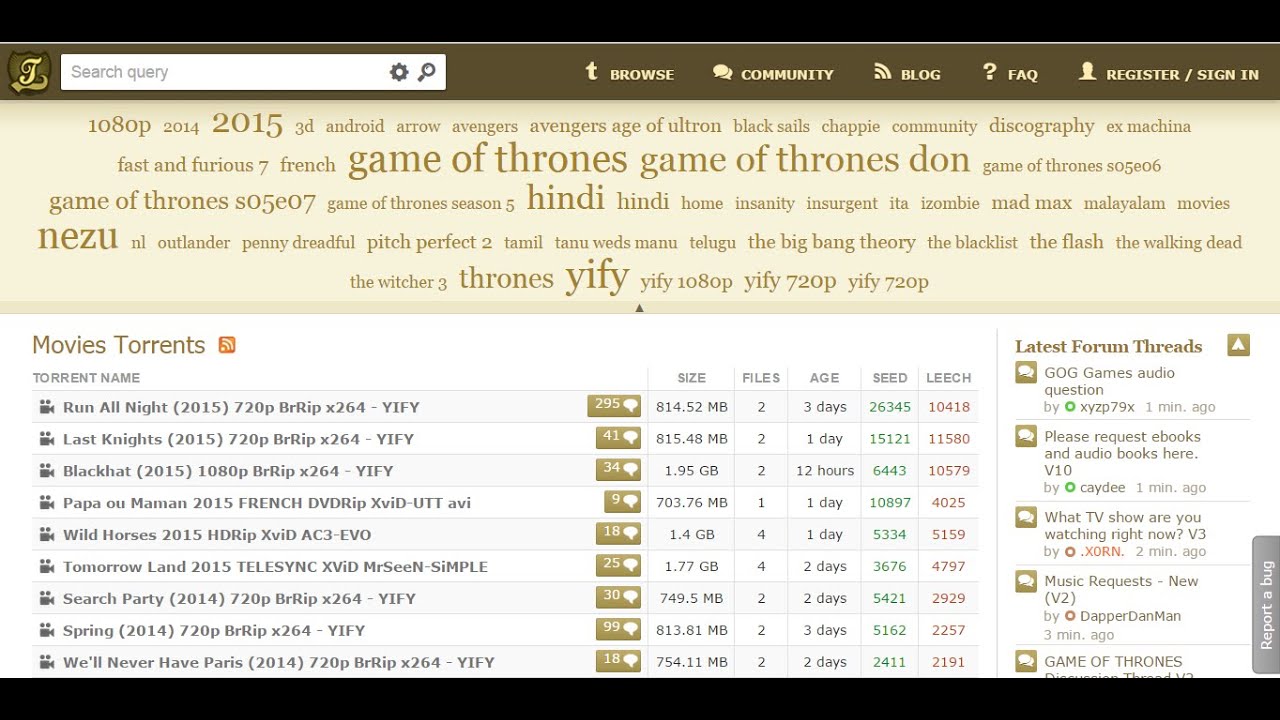Open comments badge for Run All Night

(614, 405)
